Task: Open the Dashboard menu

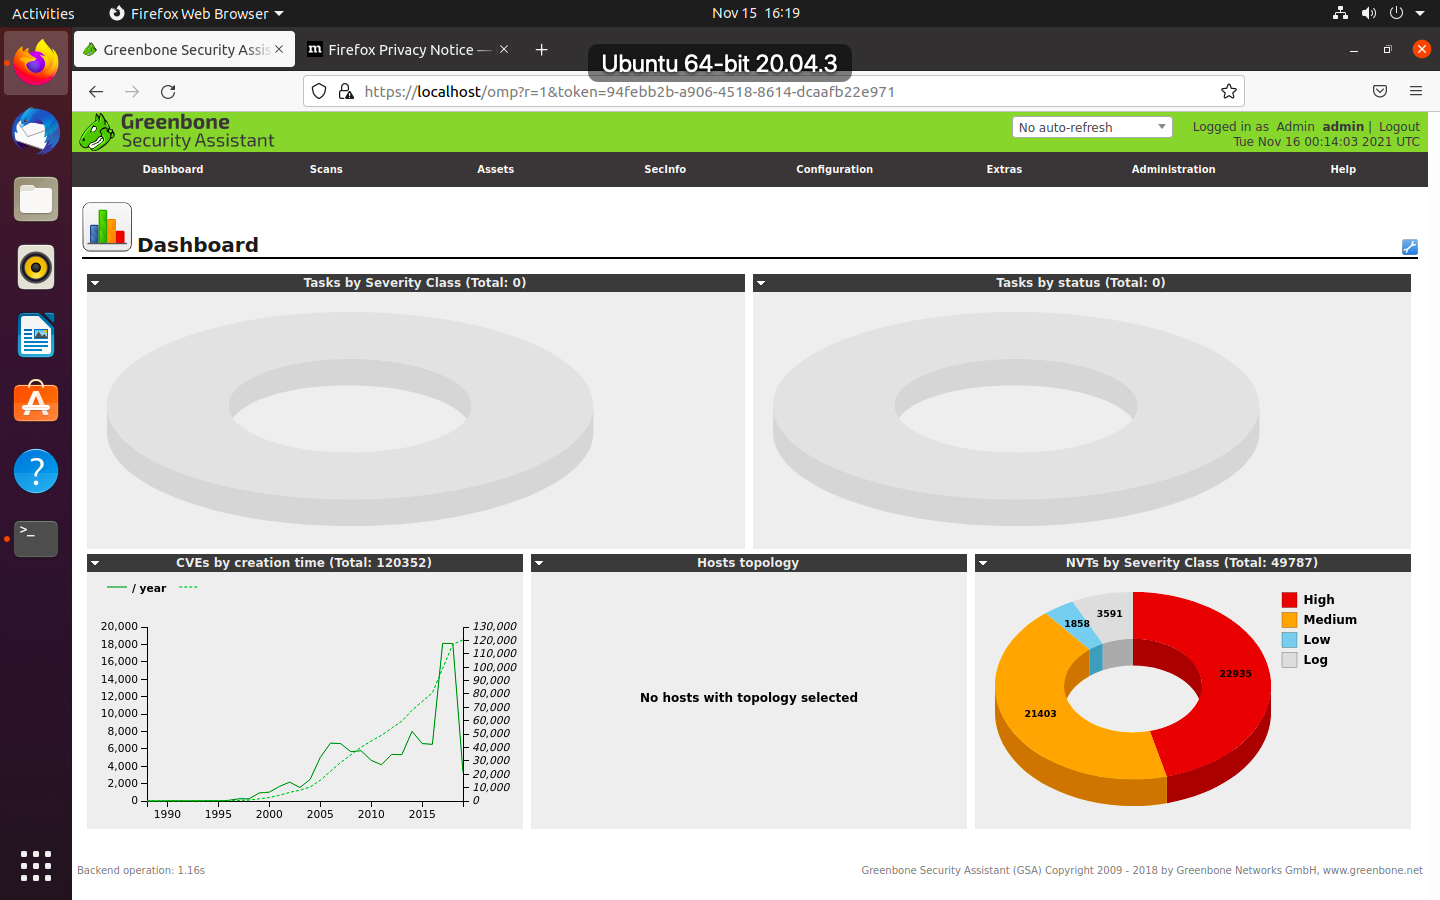Action: (173, 169)
